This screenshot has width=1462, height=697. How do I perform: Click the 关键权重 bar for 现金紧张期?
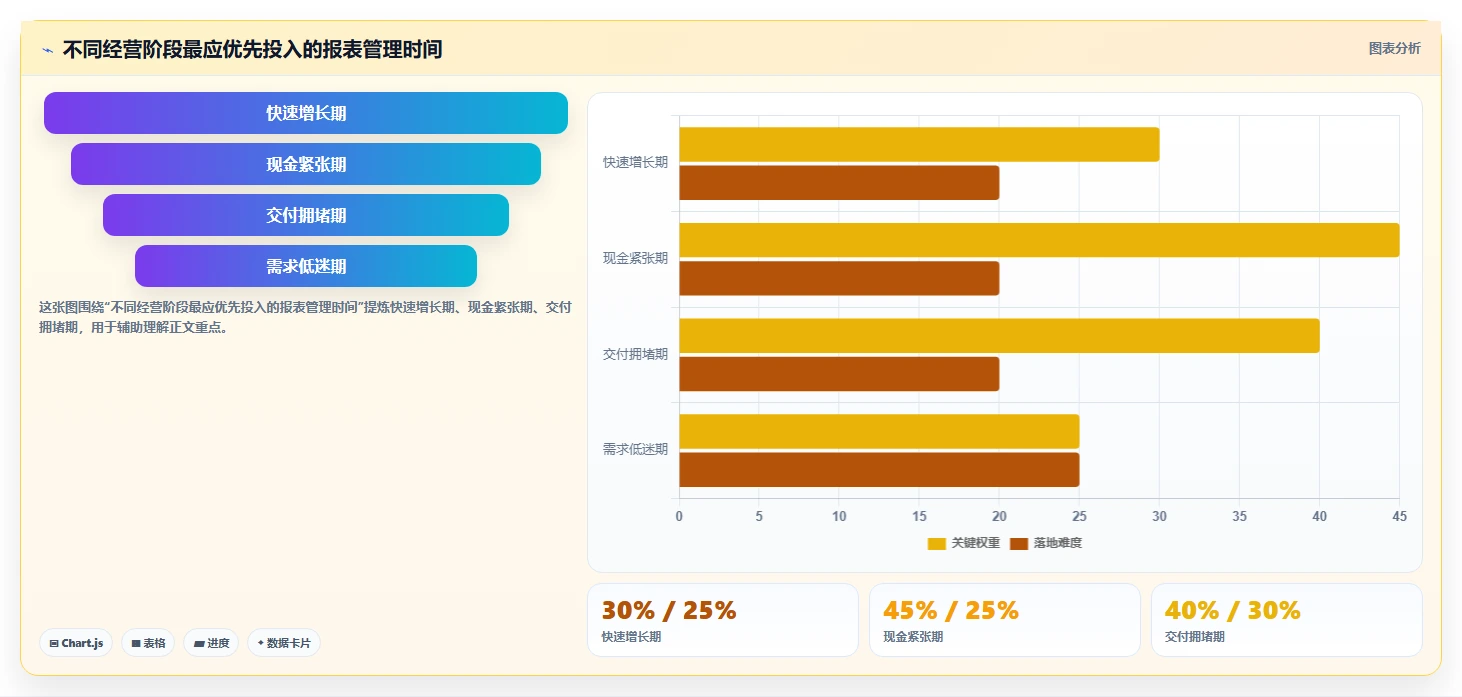click(x=1039, y=240)
